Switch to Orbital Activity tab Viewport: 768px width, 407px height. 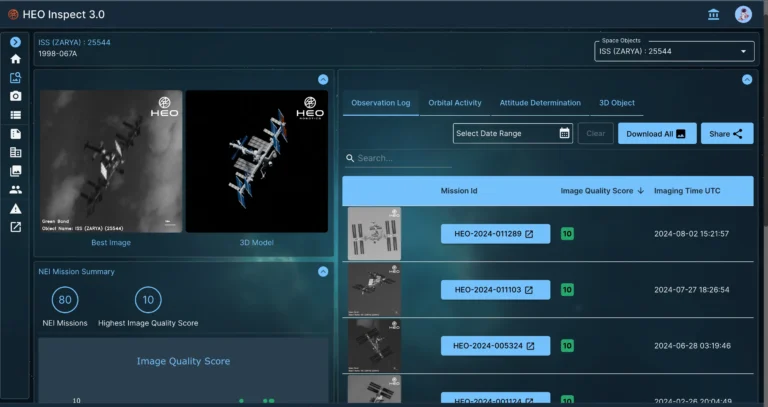click(455, 103)
